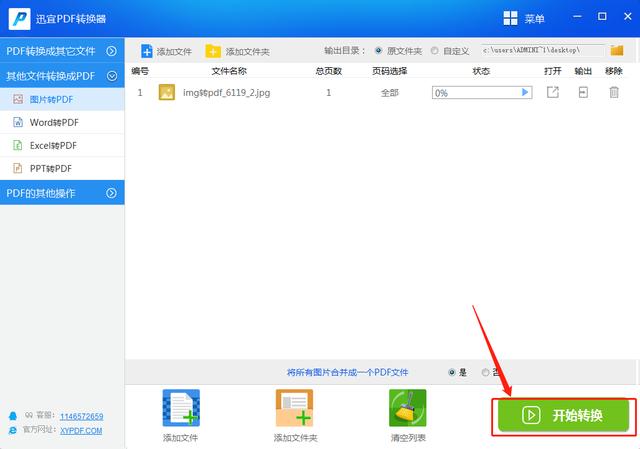Minimize the 迅宜PDF转换器 window
Screen dimensions: 640x449
(x=577, y=16)
